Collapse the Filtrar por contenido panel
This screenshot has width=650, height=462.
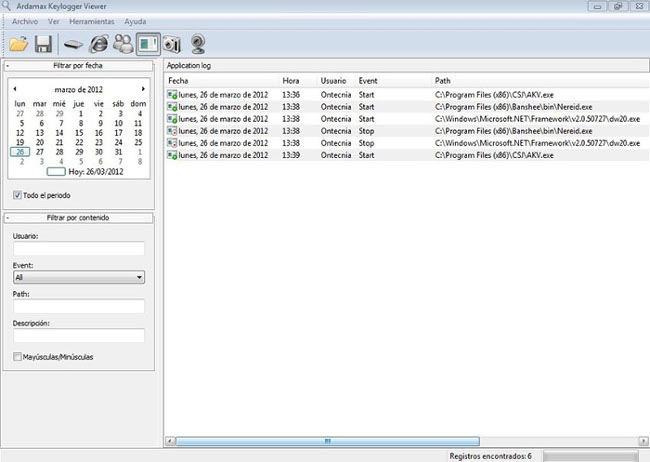pos(7,218)
